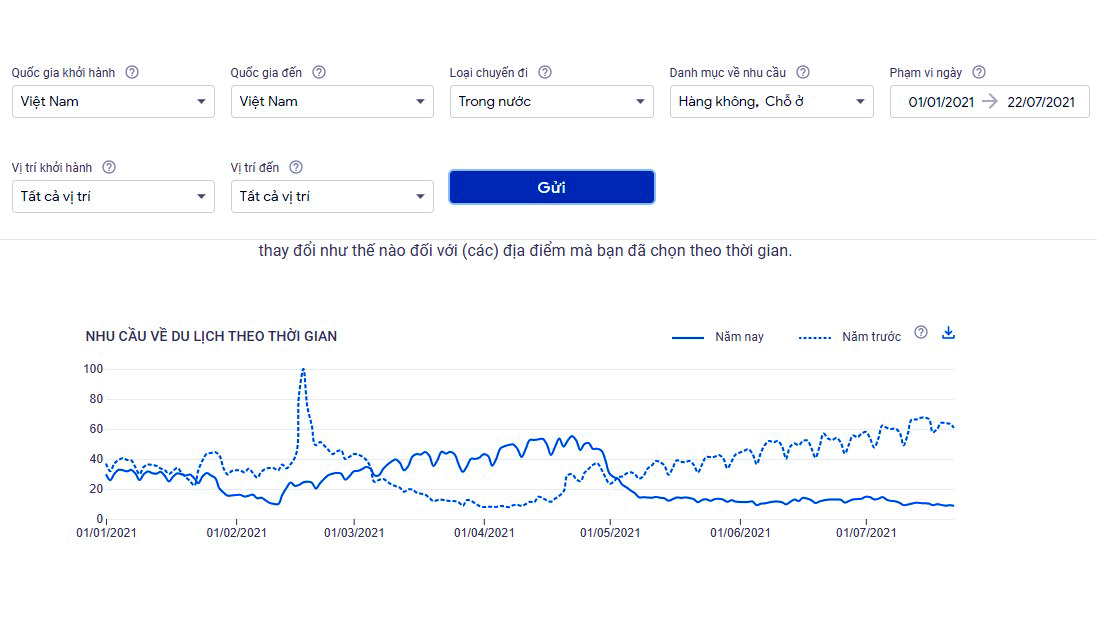This screenshot has width=1097, height=630.
Task: Toggle the Năm nay legend series
Action: coord(718,337)
